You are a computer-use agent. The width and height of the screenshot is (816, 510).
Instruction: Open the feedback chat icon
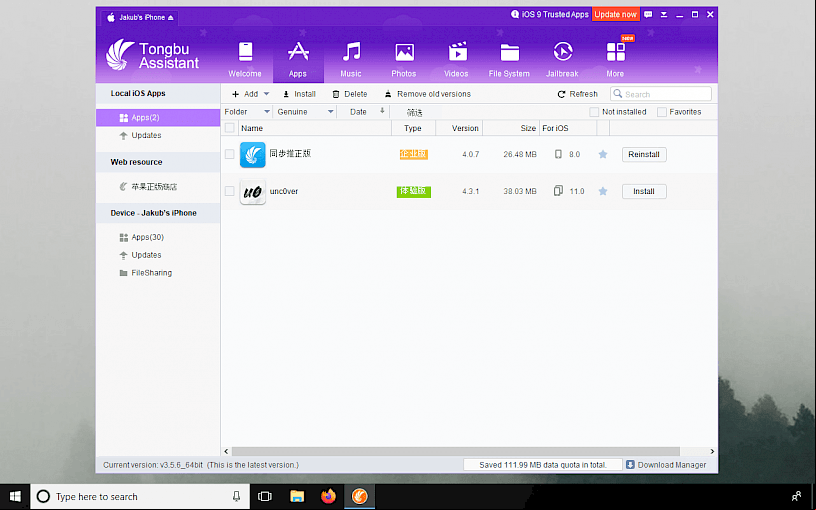(x=648, y=15)
